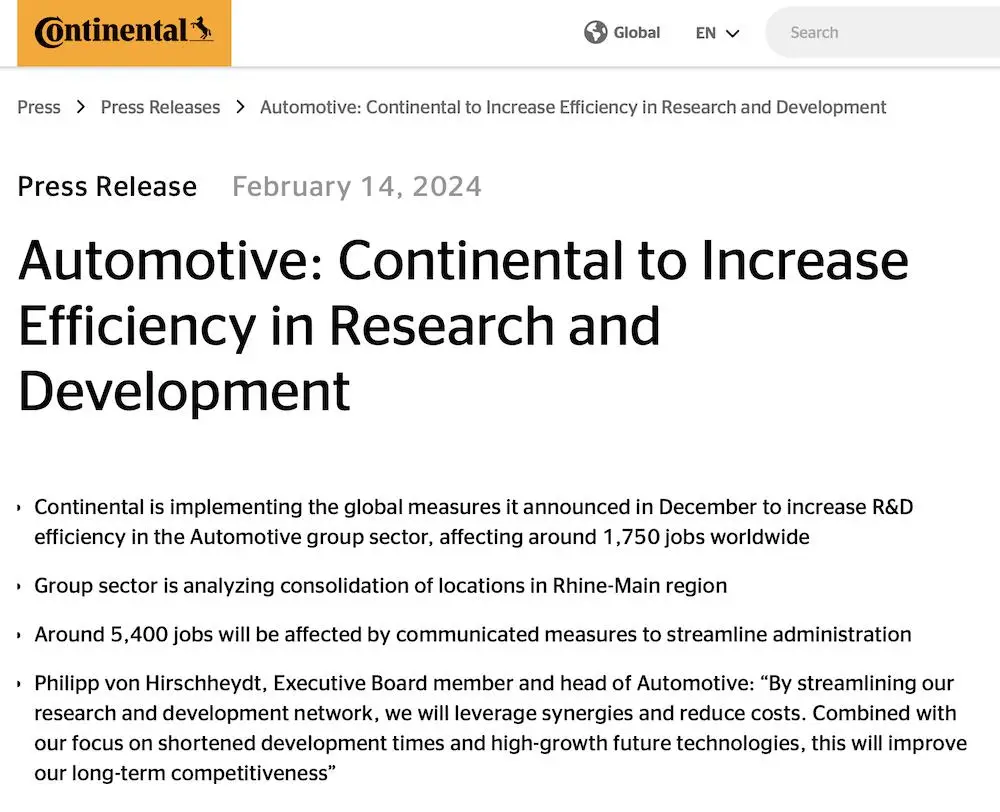The width and height of the screenshot is (1000, 812).
Task: Open the Global region selector text
Action: [636, 32]
